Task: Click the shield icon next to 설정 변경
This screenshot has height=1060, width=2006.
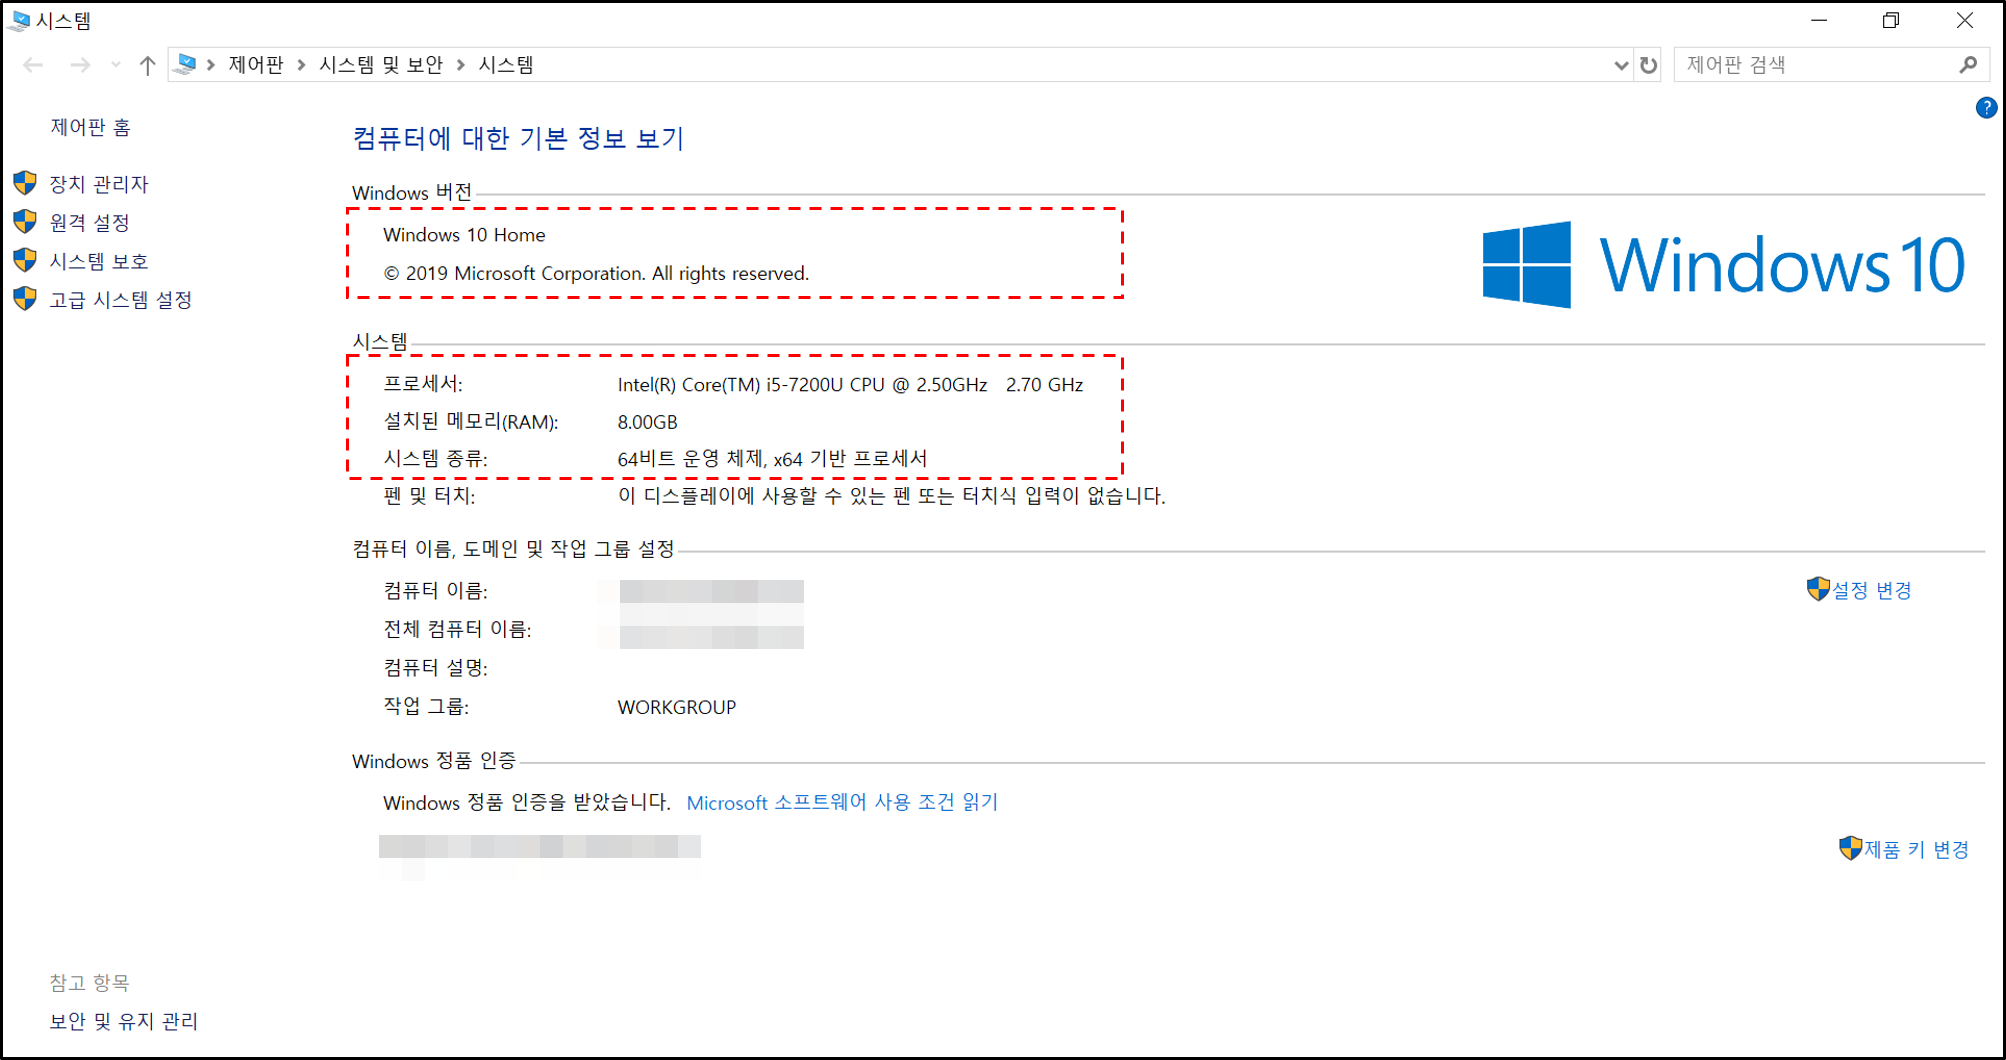Action: (x=1817, y=590)
